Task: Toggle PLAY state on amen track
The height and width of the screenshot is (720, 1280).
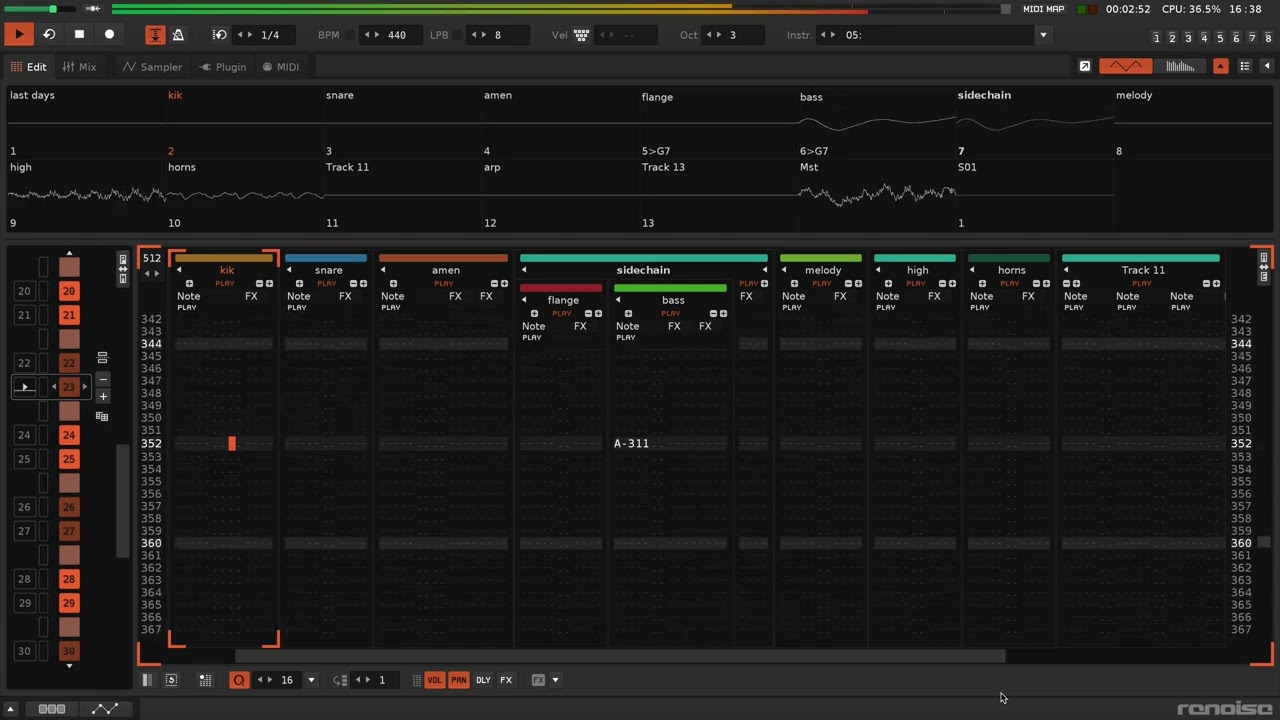Action: coord(443,283)
